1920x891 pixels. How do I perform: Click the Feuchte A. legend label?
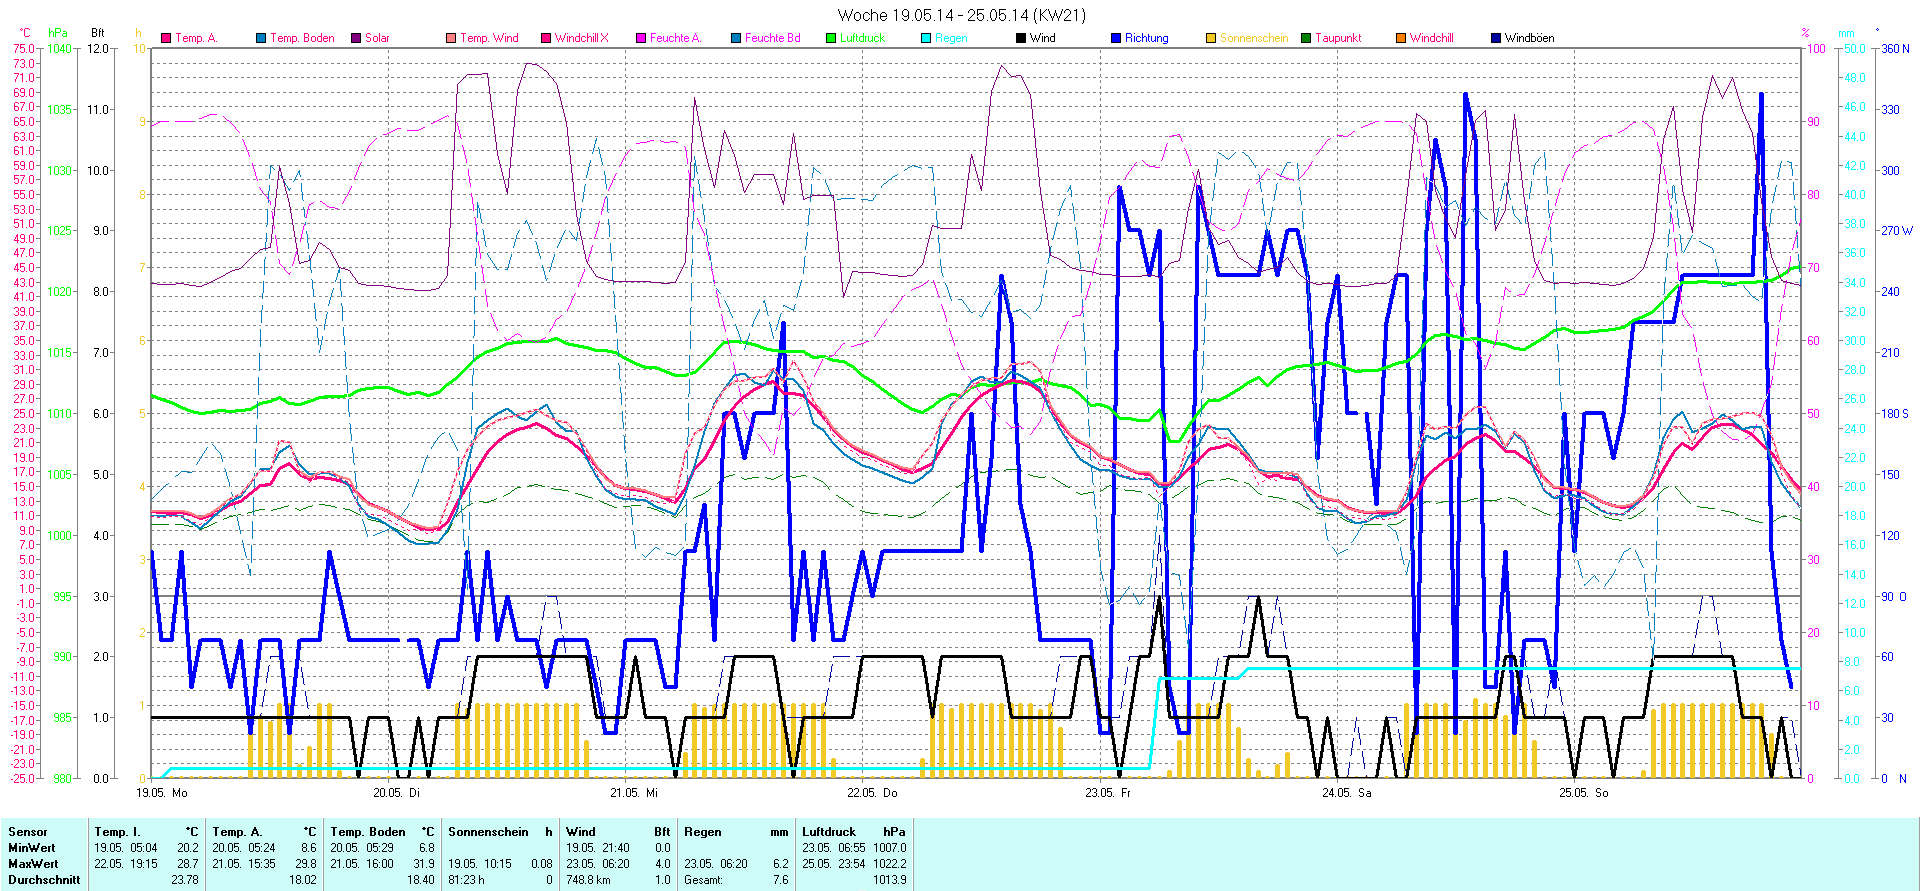(x=675, y=38)
